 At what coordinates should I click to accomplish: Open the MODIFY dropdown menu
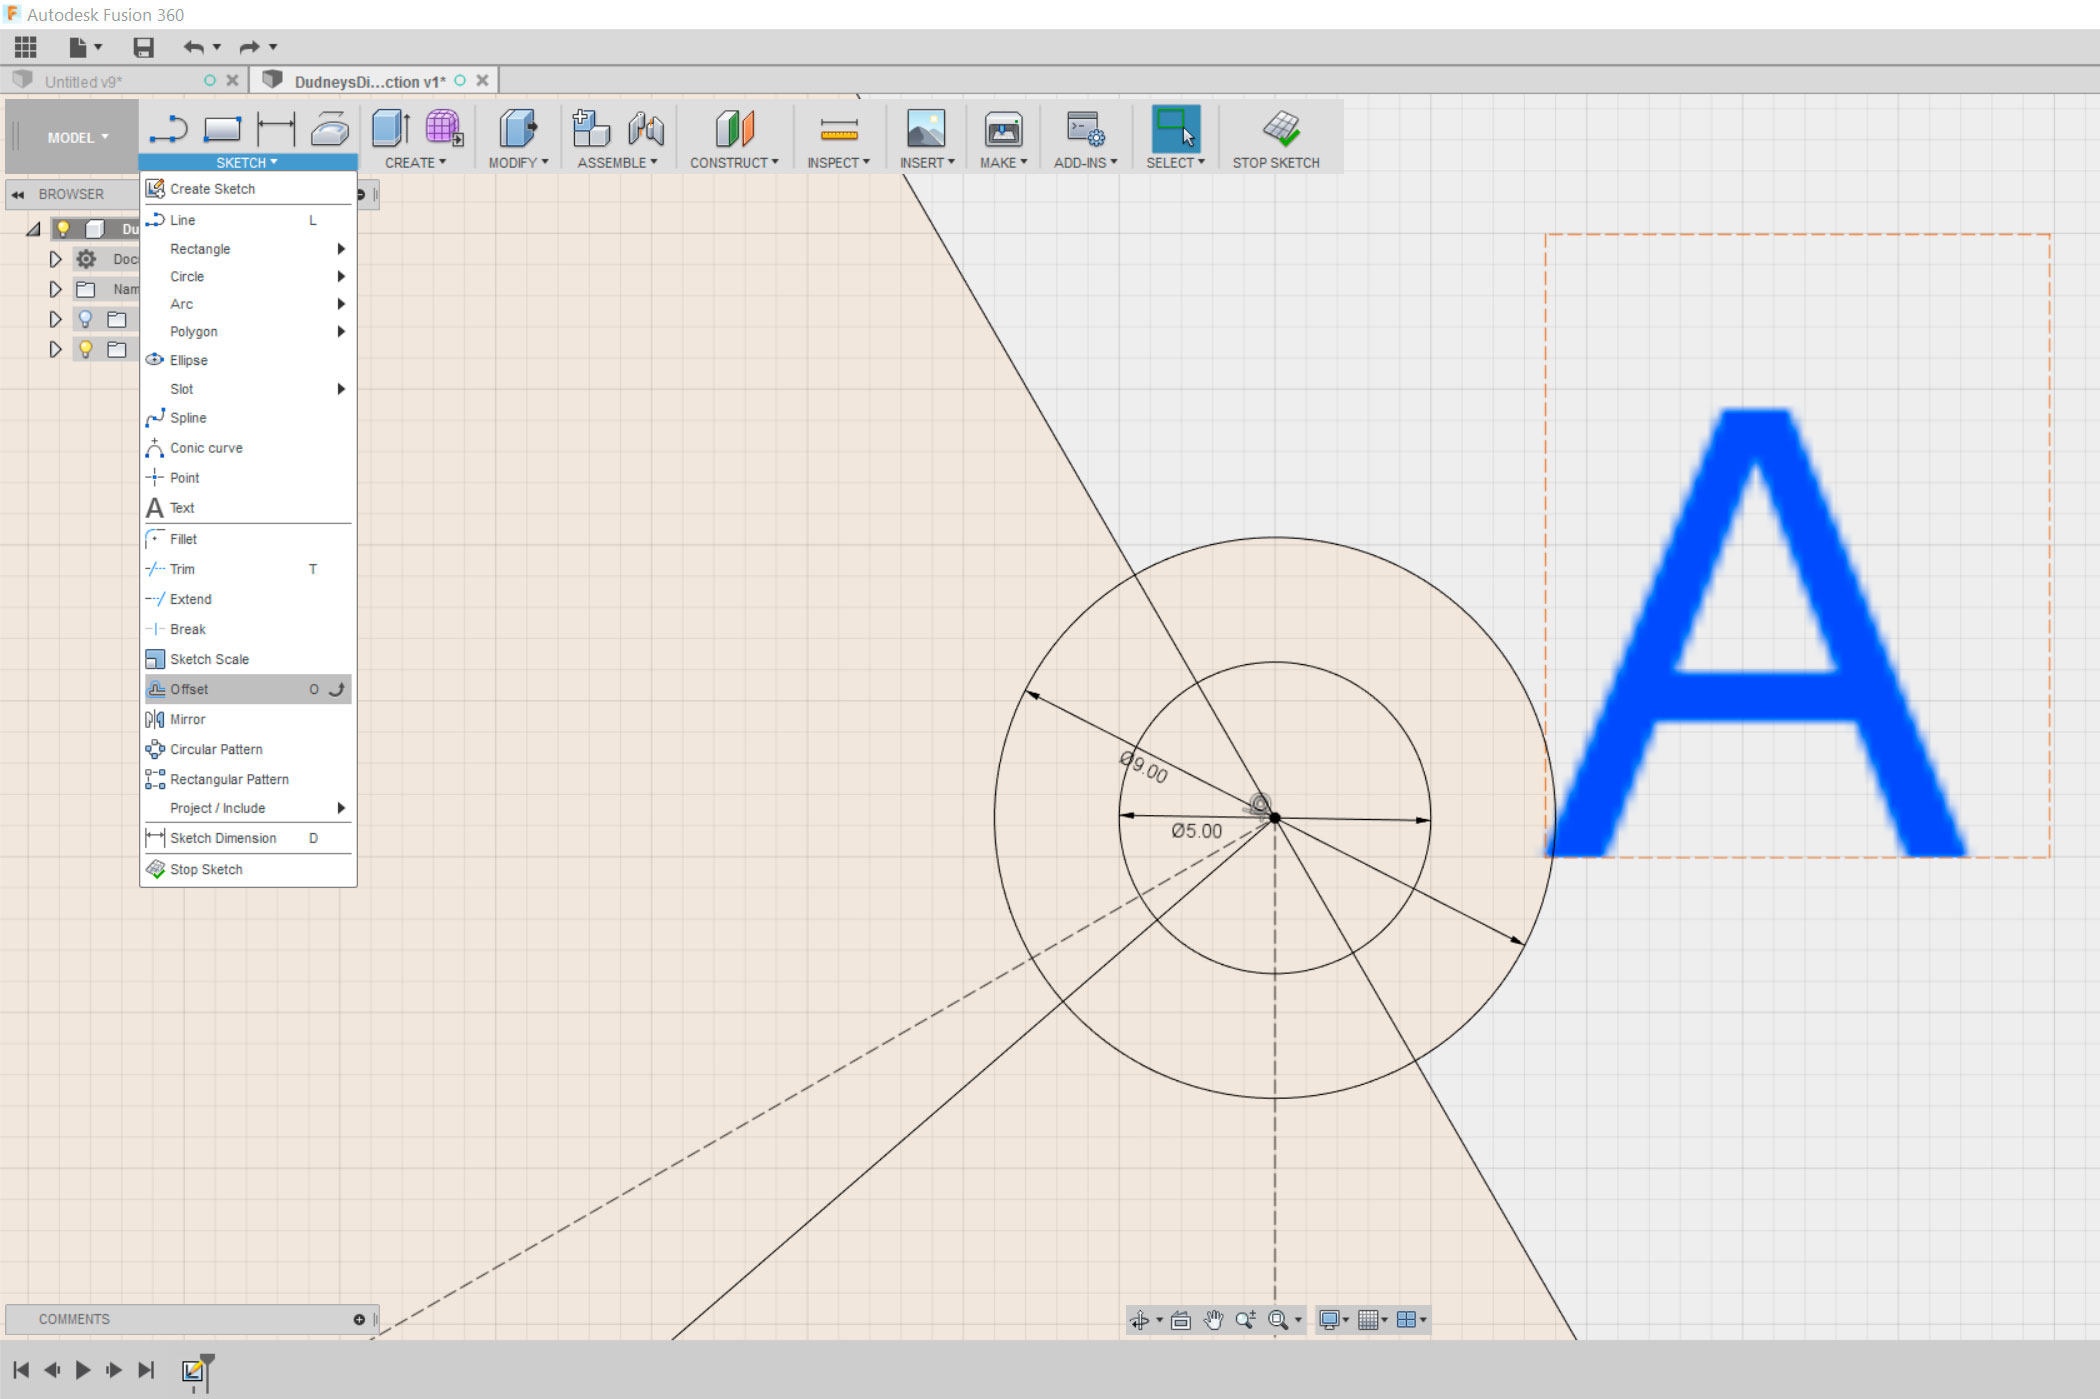click(x=518, y=162)
